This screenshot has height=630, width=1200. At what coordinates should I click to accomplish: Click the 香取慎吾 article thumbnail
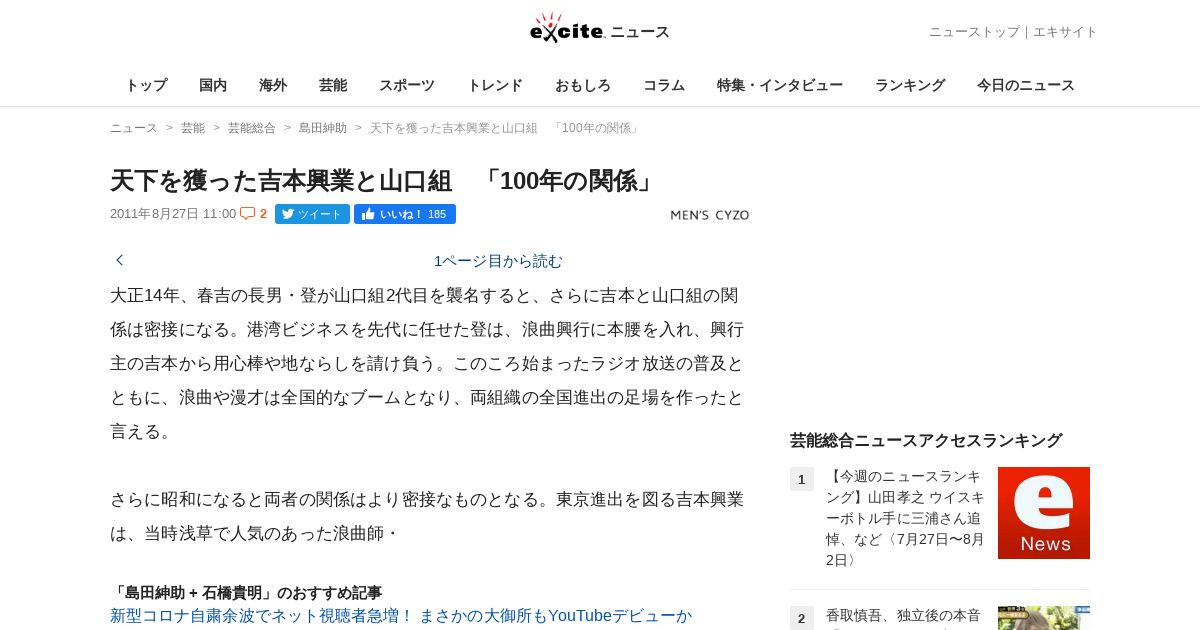1044,618
